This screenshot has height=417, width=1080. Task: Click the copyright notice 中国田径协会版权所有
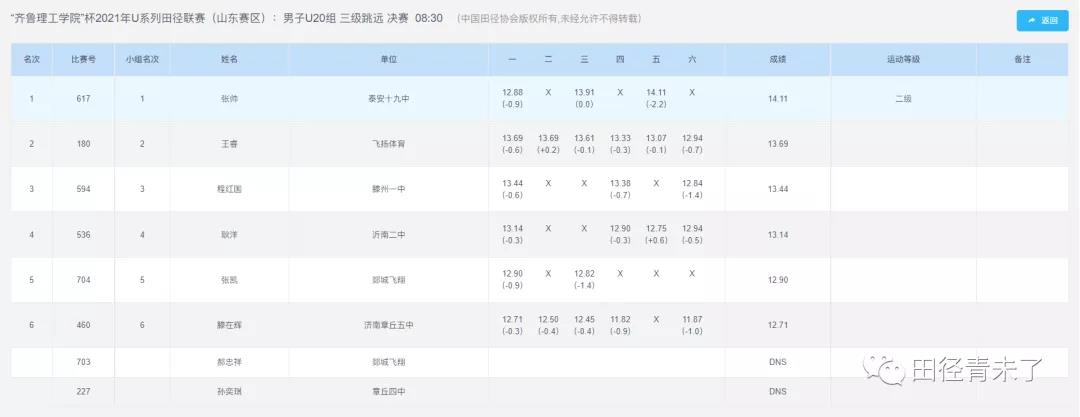(549, 19)
